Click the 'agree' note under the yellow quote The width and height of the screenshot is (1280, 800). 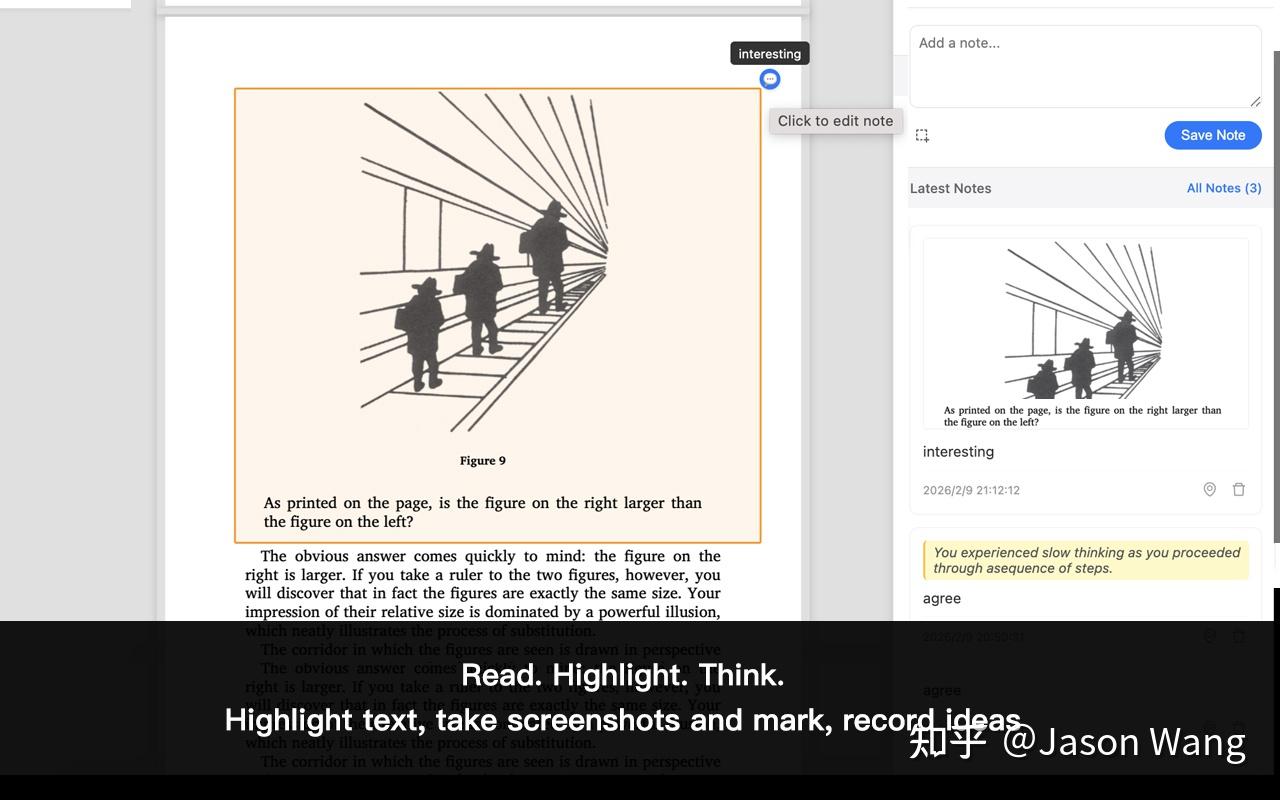coord(942,599)
